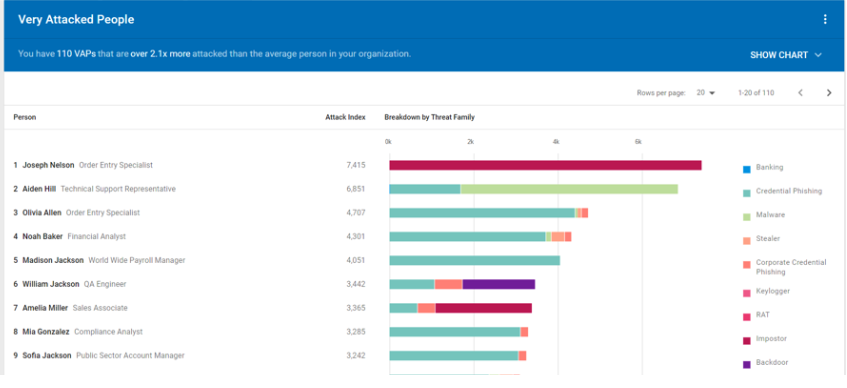Open William Jackson's profile row

(358, 284)
